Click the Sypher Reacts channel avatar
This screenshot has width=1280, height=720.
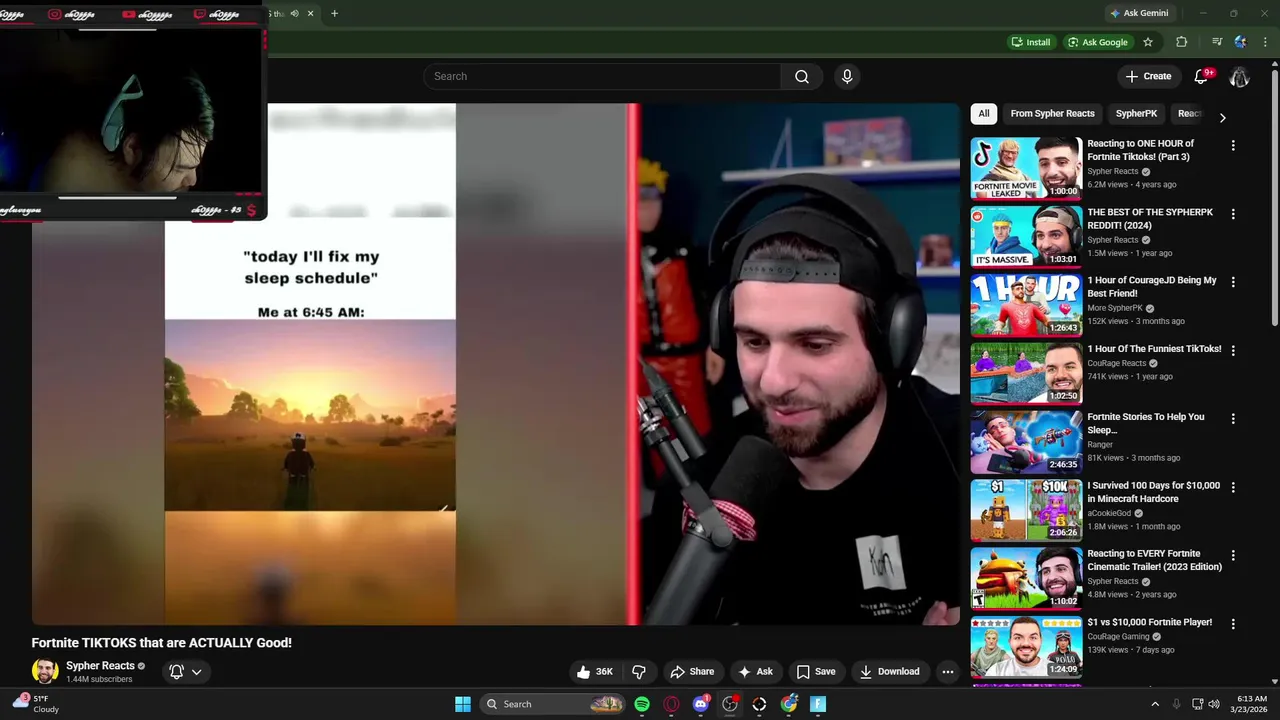(x=45, y=671)
